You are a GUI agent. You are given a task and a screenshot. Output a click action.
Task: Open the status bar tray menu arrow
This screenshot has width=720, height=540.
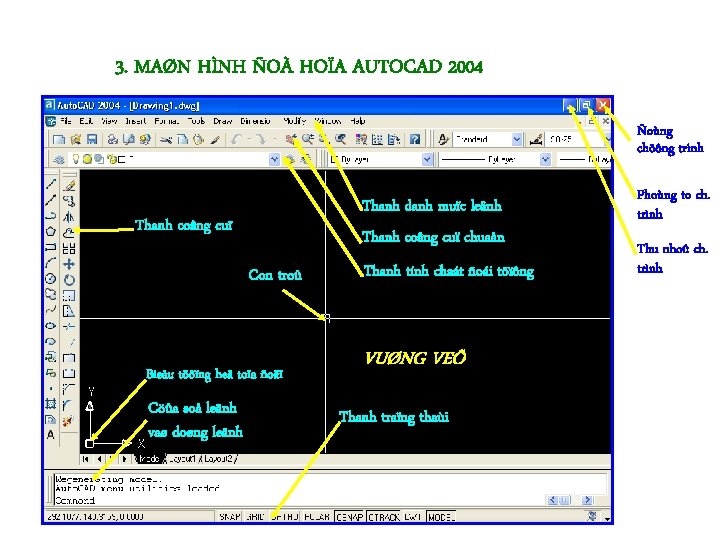[x=607, y=518]
